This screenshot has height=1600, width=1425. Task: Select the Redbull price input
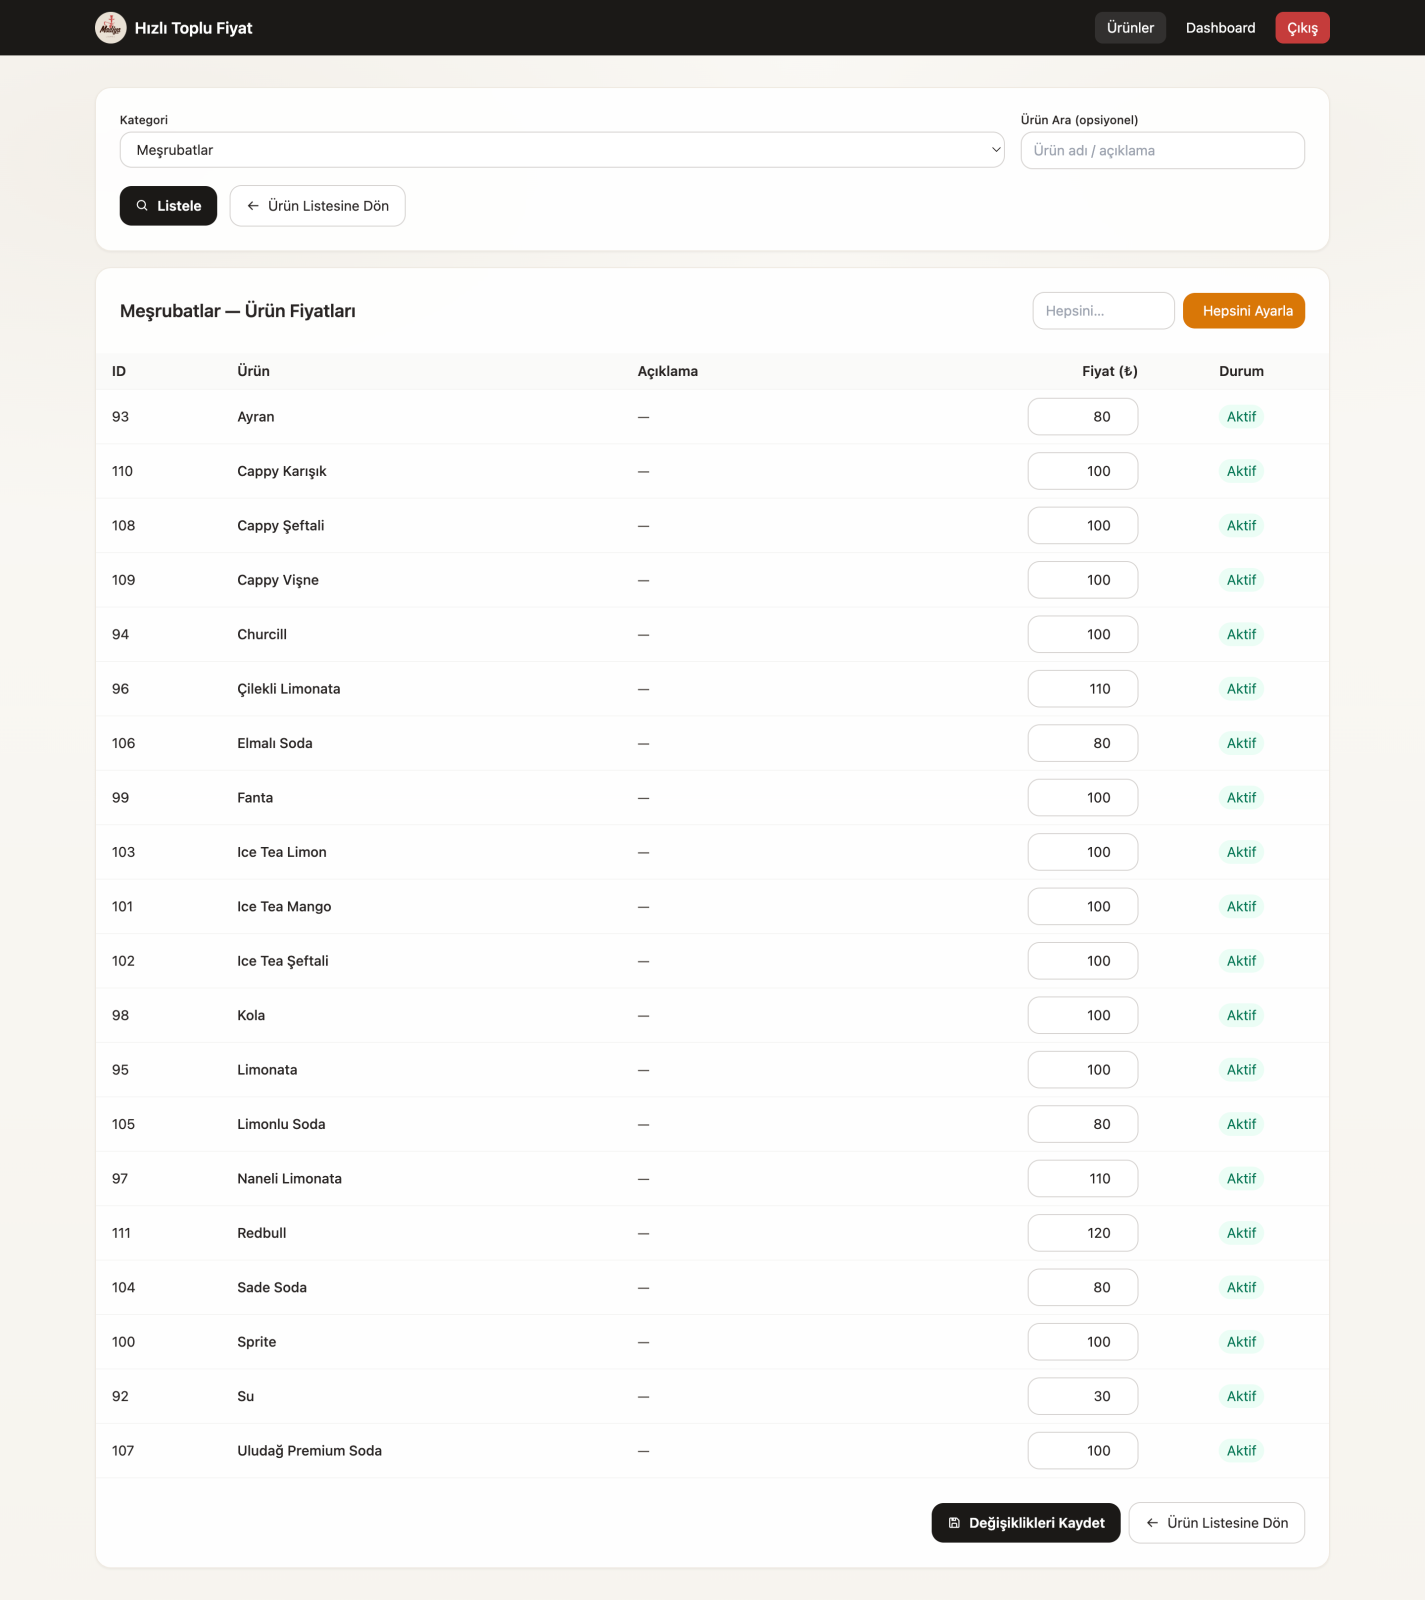(x=1082, y=1233)
